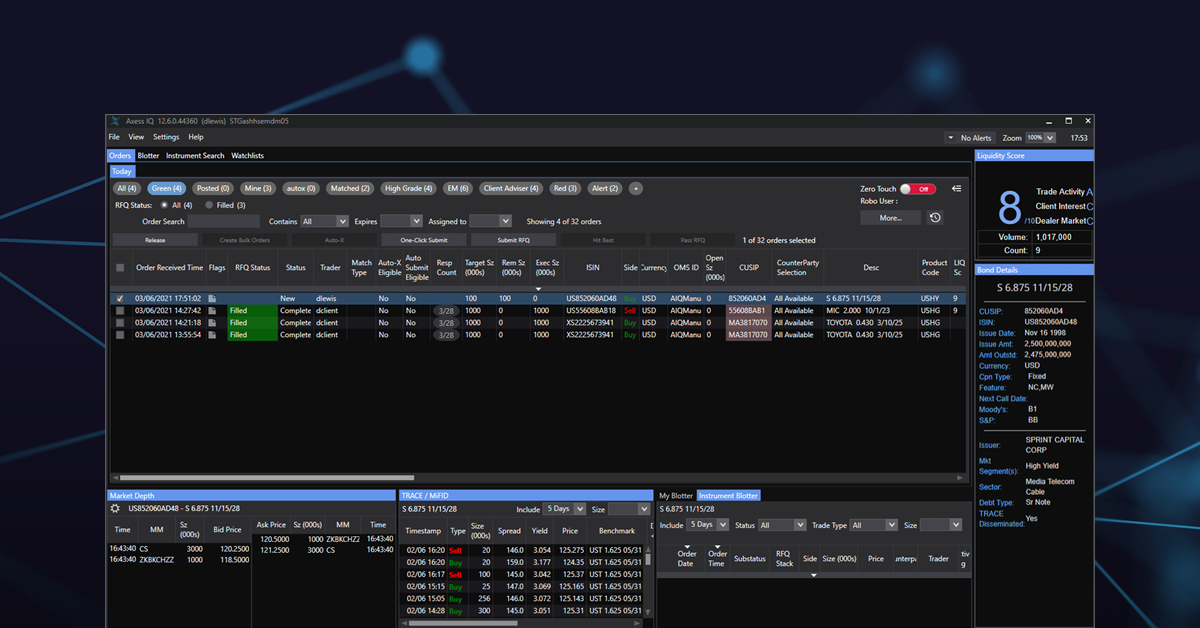Collapse panel using the left-arrow lines icon
1200x628 pixels.
click(x=956, y=188)
